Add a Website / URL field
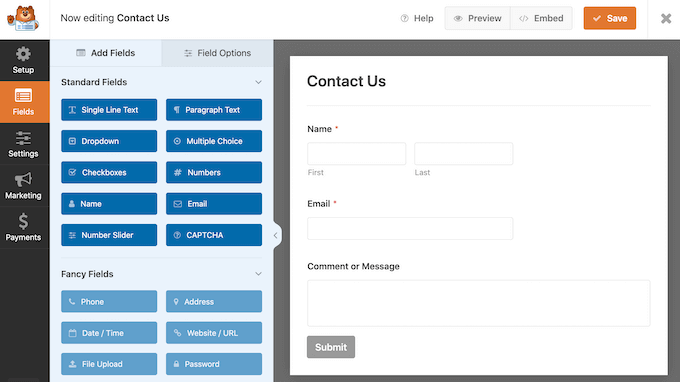This screenshot has width=680, height=382. pyautogui.click(x=214, y=333)
